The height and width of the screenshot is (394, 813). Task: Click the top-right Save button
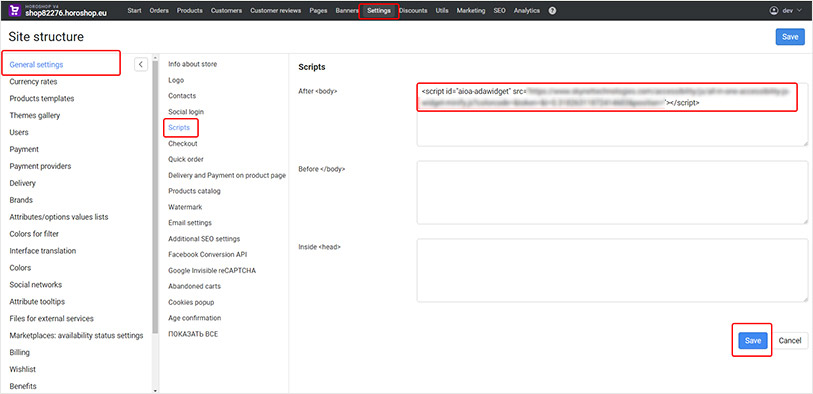pyautogui.click(x=790, y=37)
